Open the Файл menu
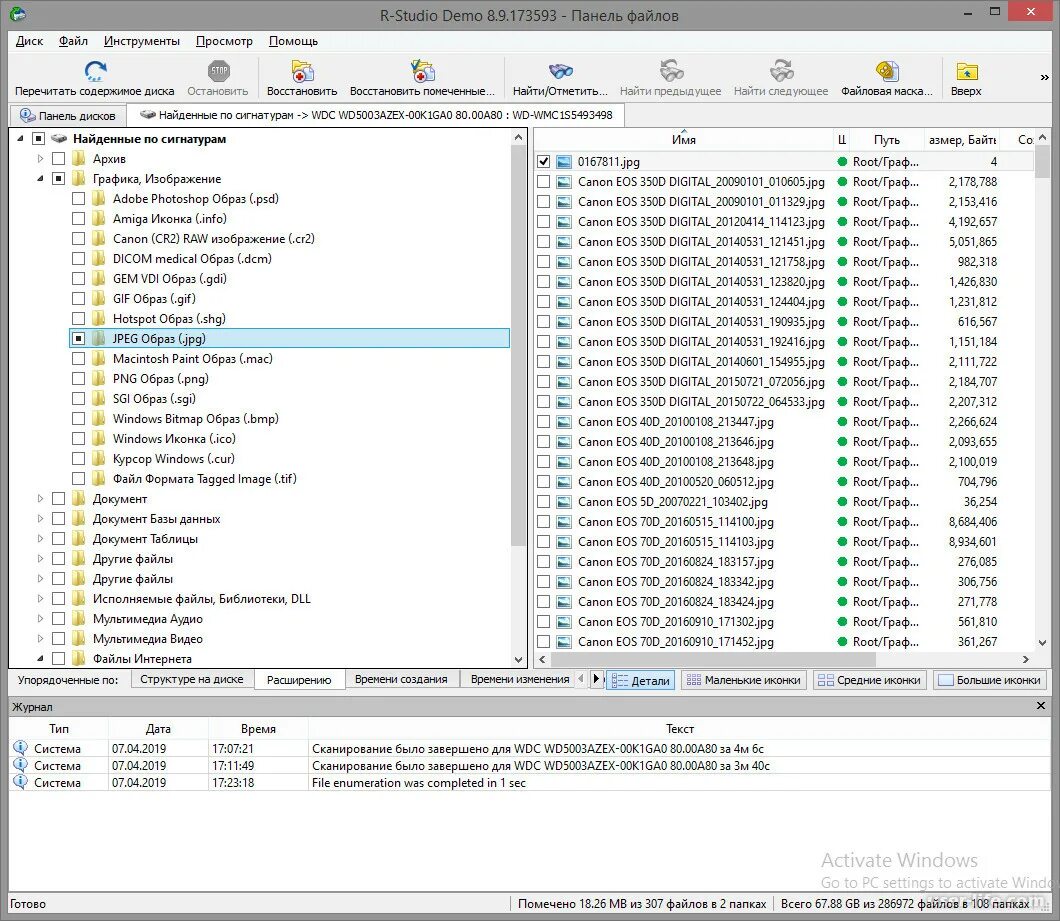This screenshot has width=1060, height=921. (73, 41)
